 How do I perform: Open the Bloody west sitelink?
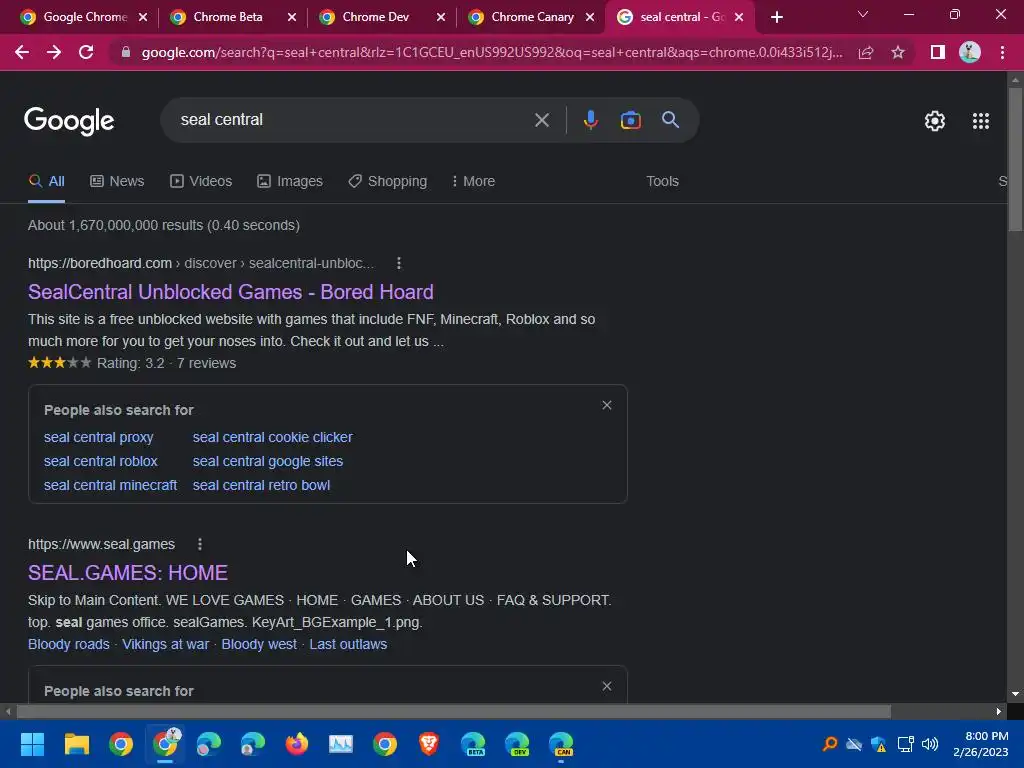(x=259, y=644)
